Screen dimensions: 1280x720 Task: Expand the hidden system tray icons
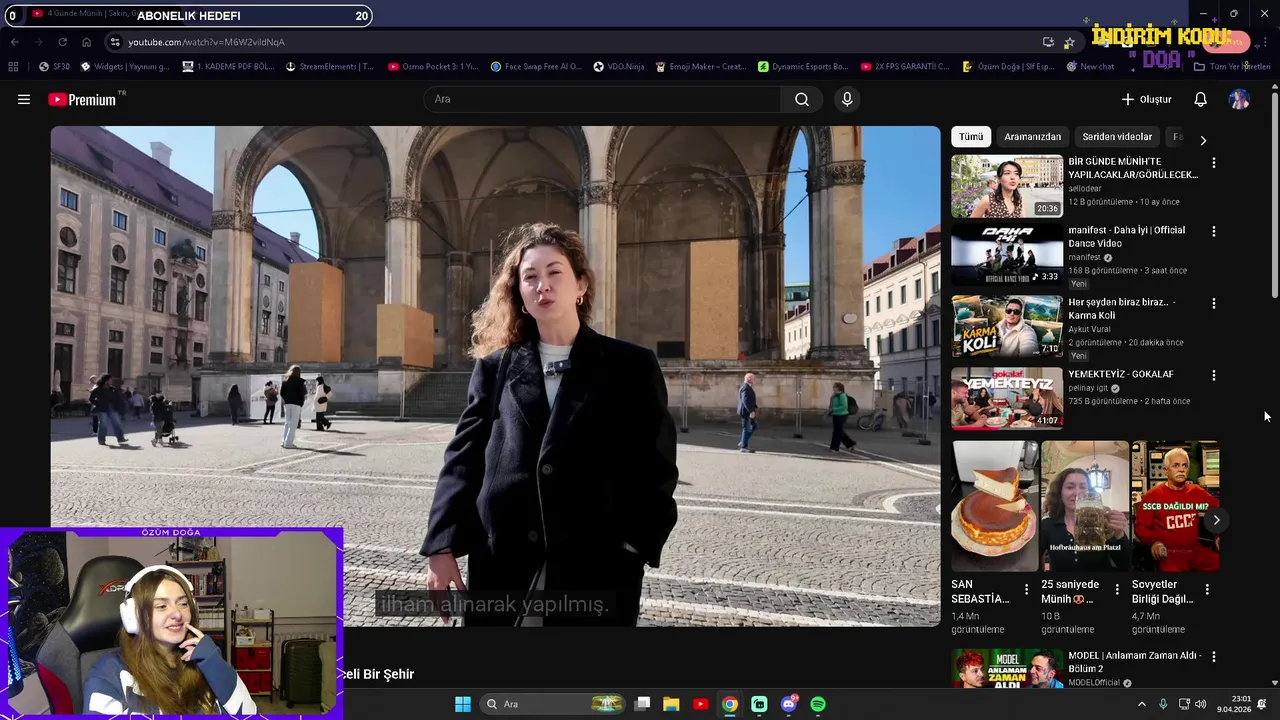[1142, 704]
